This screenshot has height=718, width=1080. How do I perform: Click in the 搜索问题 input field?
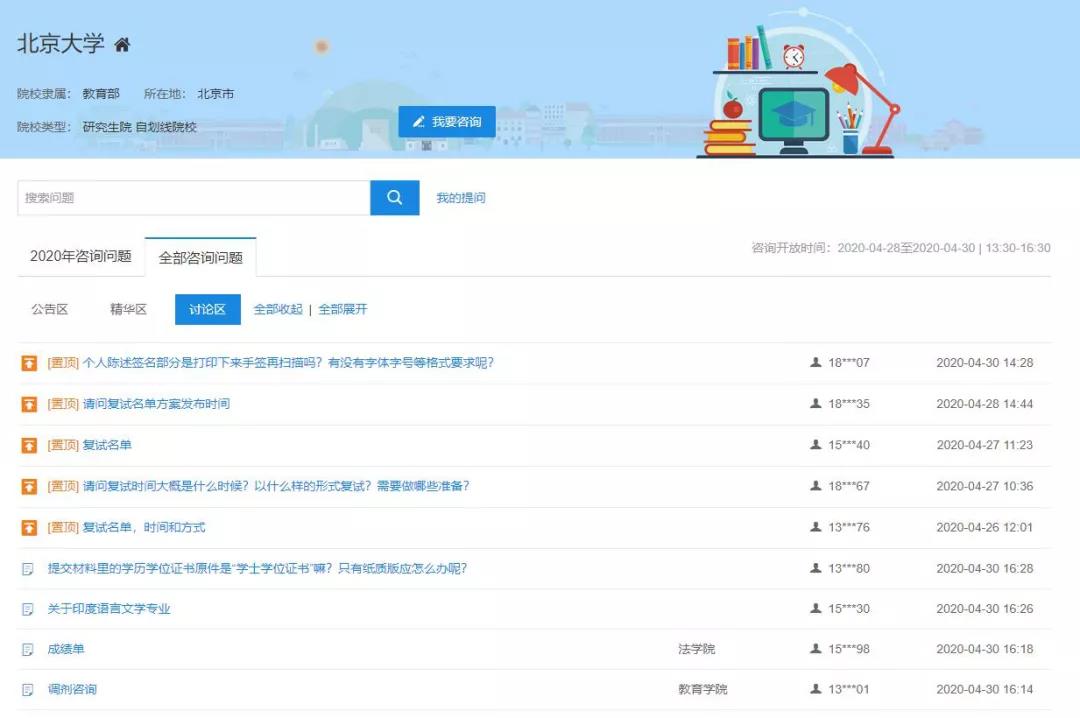(193, 198)
